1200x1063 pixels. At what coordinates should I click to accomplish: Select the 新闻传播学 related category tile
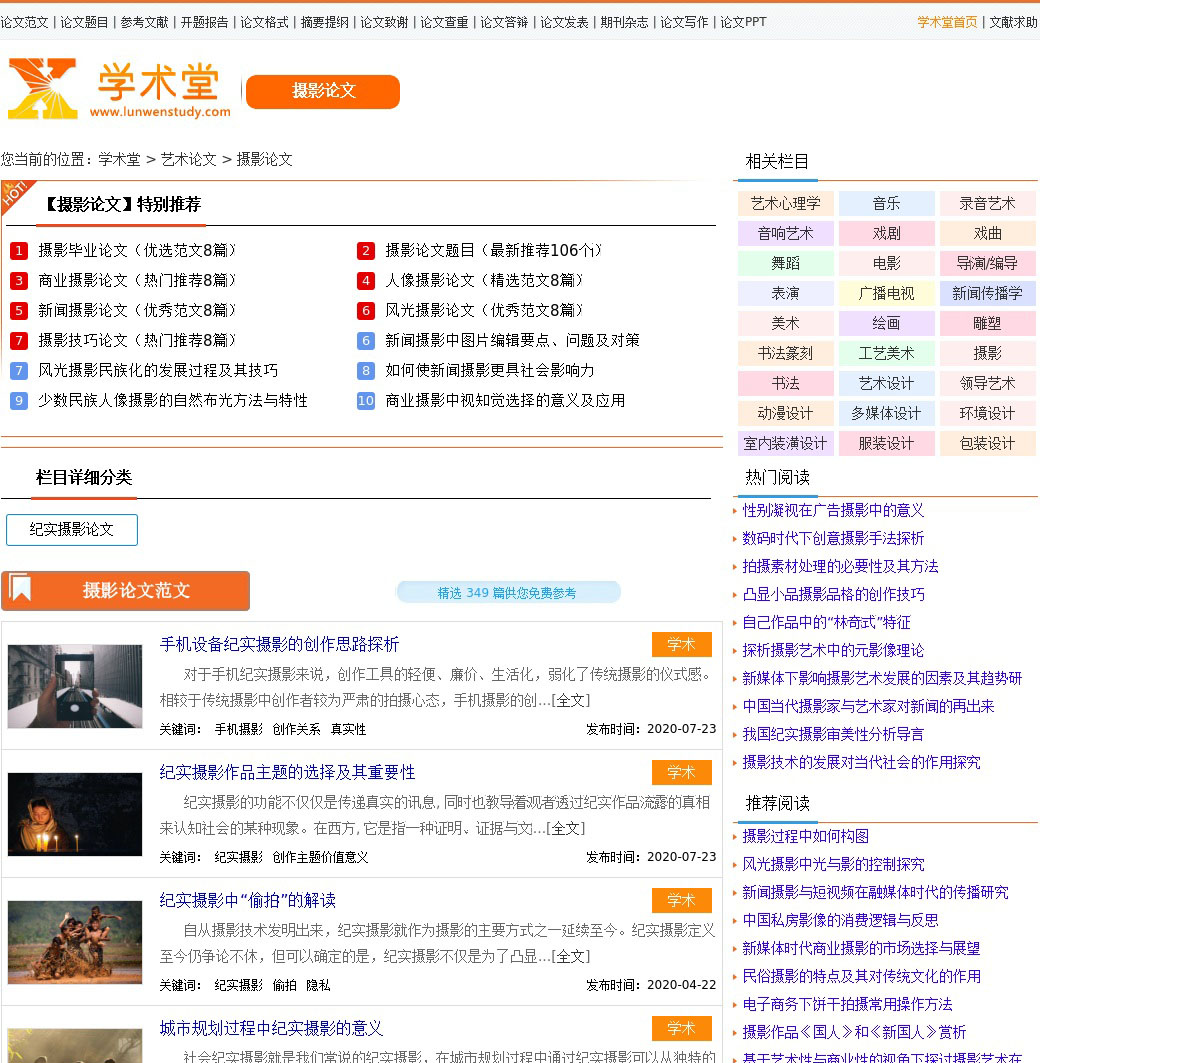987,294
